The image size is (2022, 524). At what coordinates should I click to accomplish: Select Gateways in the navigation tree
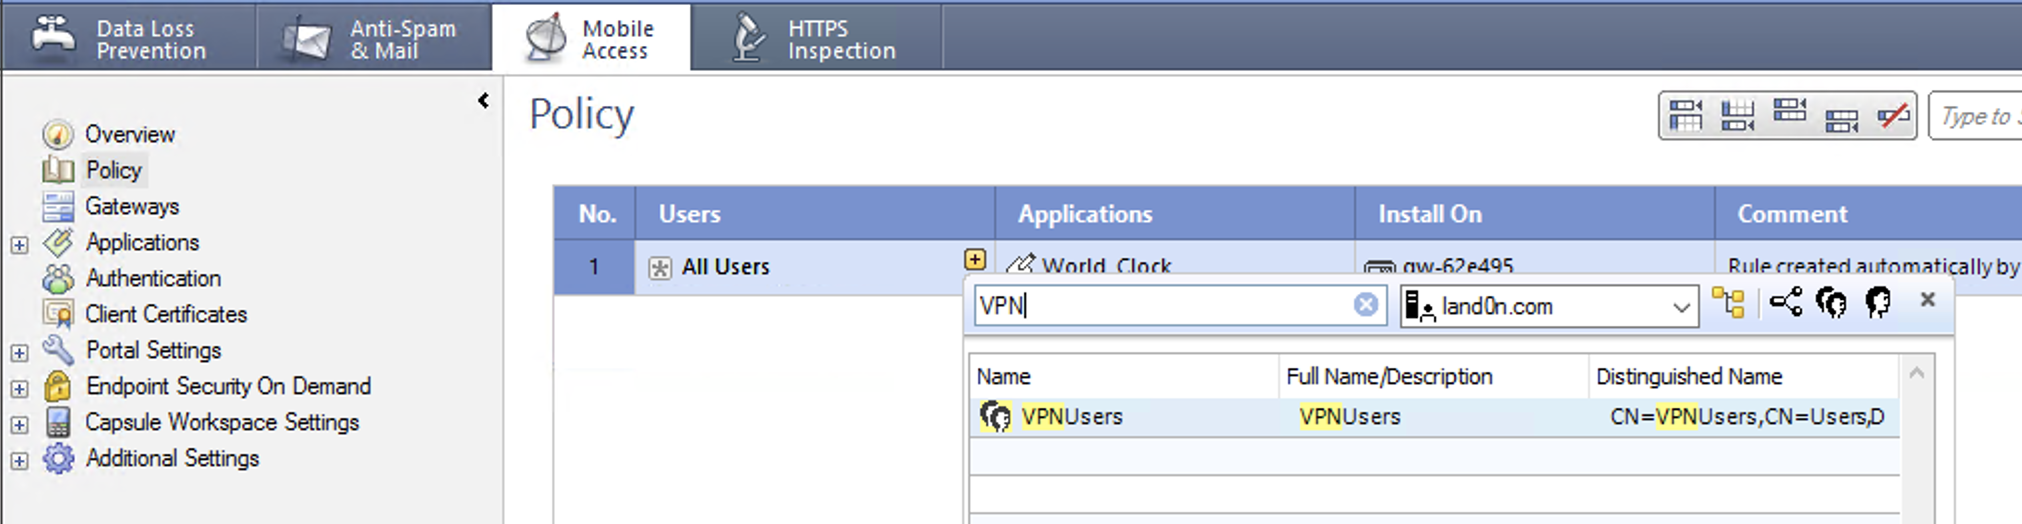131,207
